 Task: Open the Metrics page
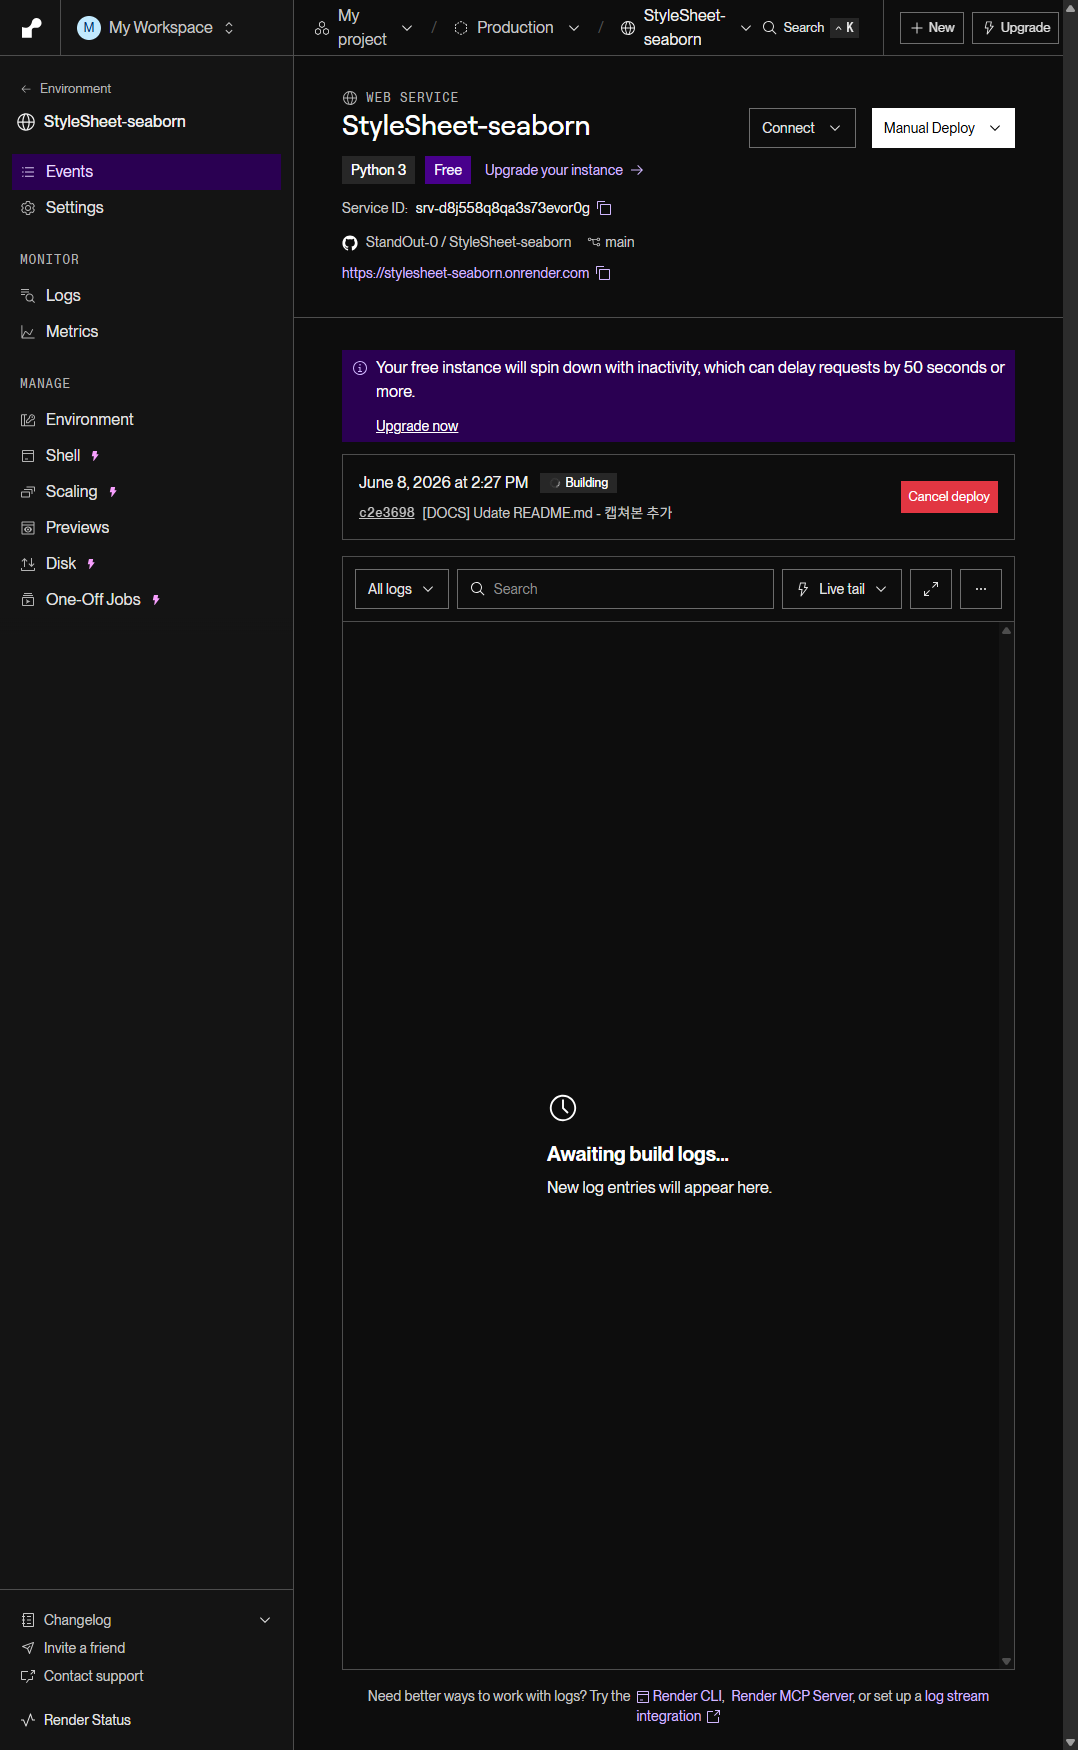pyautogui.click(x=146, y=332)
